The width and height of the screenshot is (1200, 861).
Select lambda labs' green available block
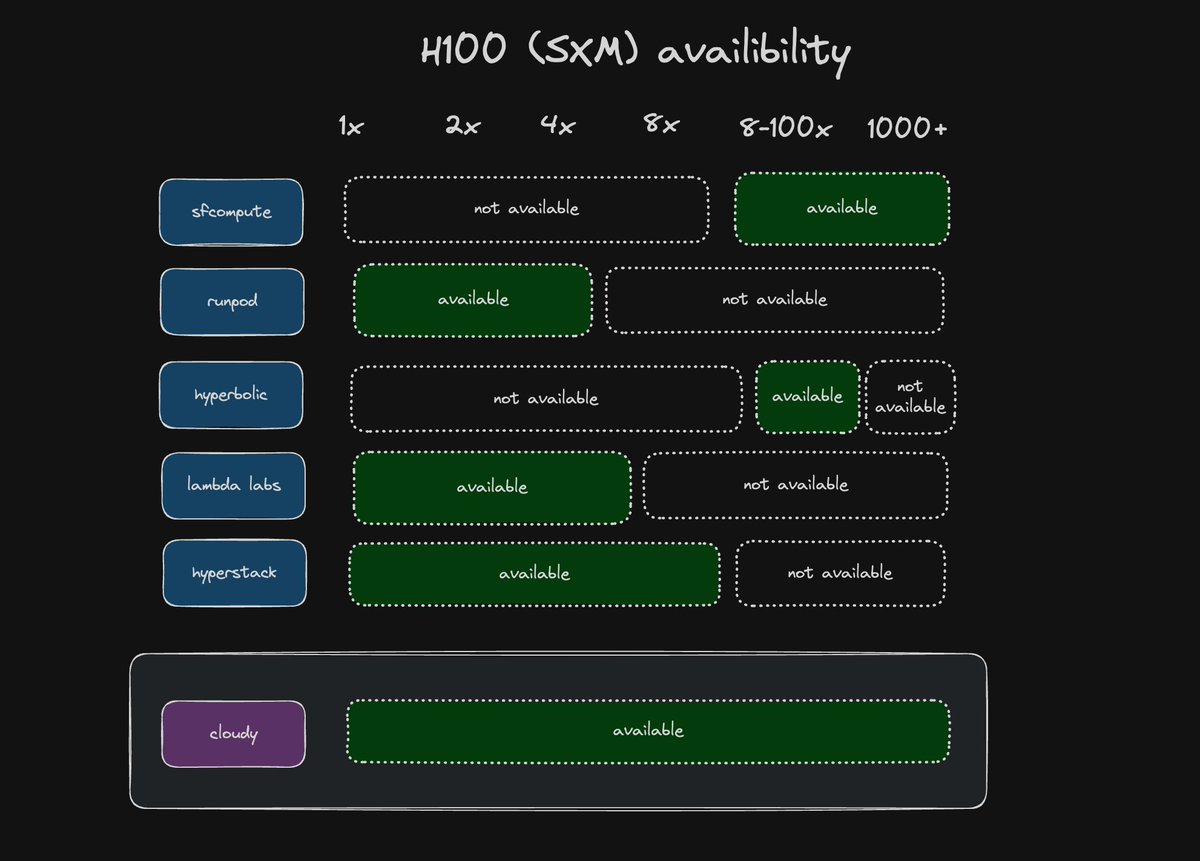click(492, 487)
